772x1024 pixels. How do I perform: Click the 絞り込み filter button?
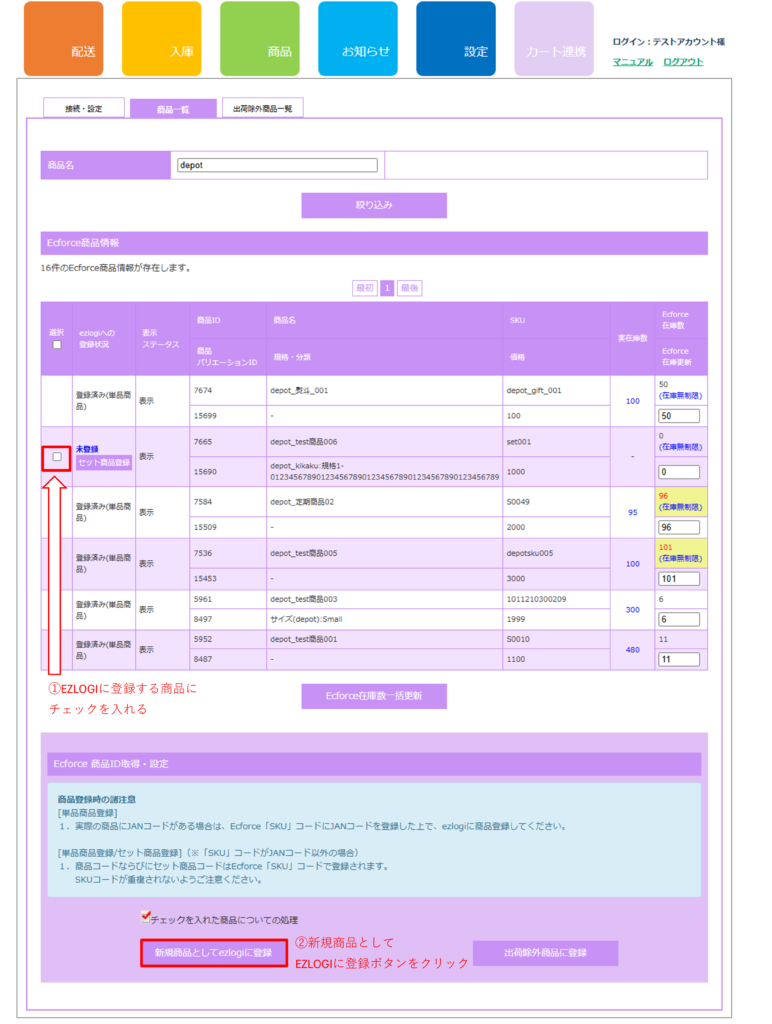click(x=374, y=205)
